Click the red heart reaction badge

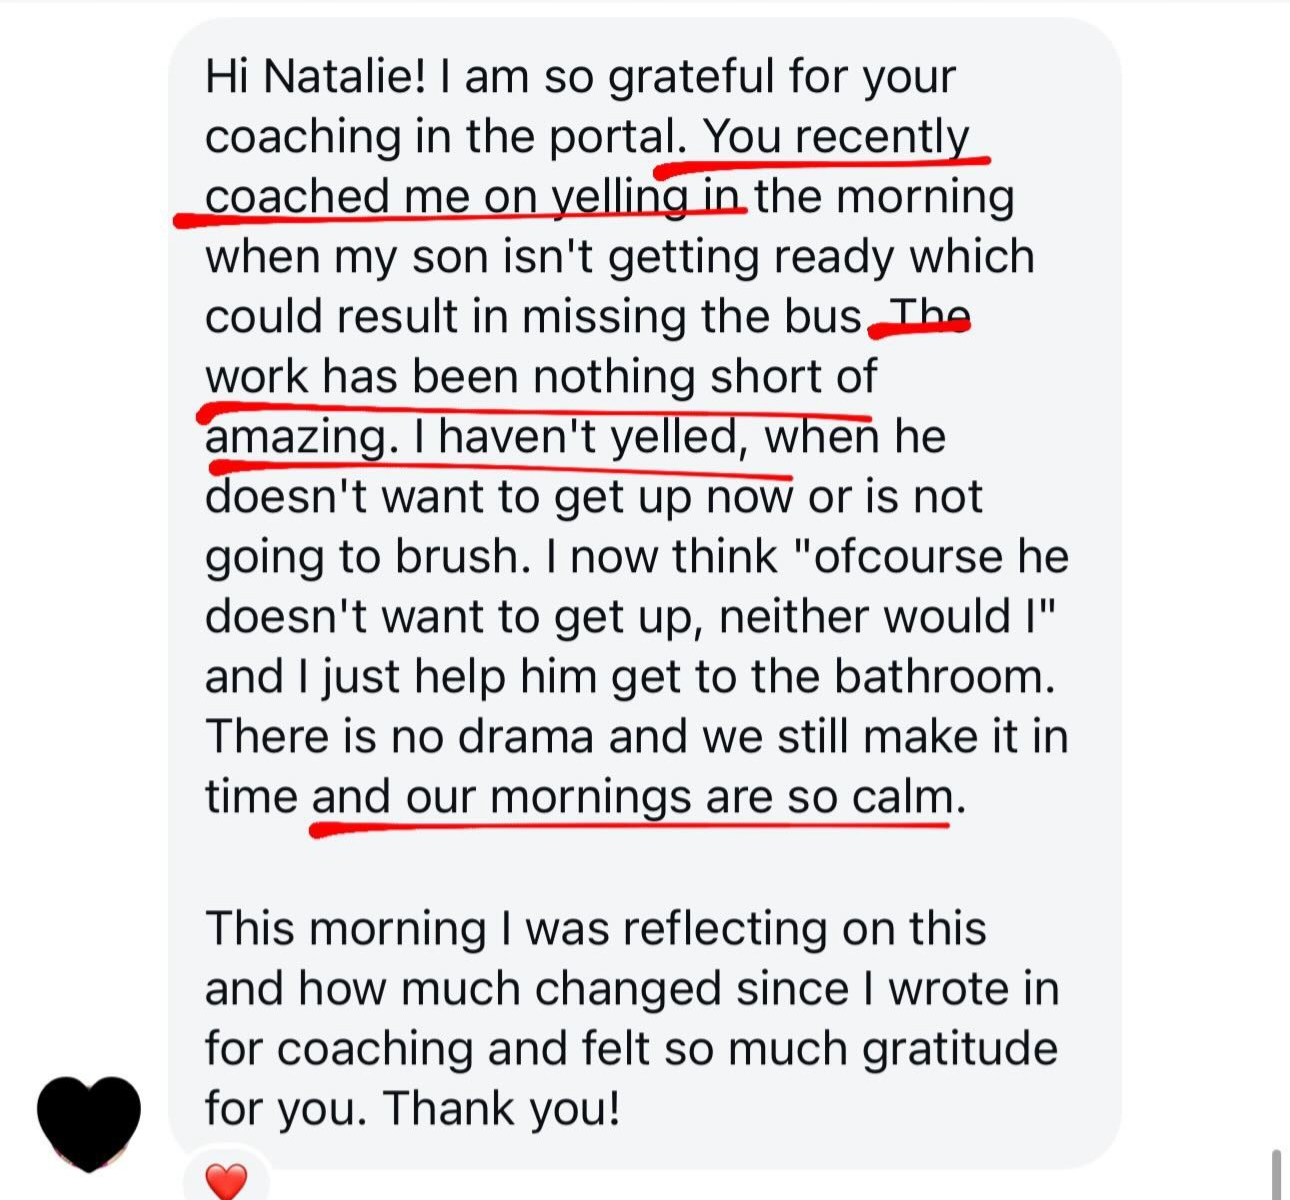[x=225, y=1181]
